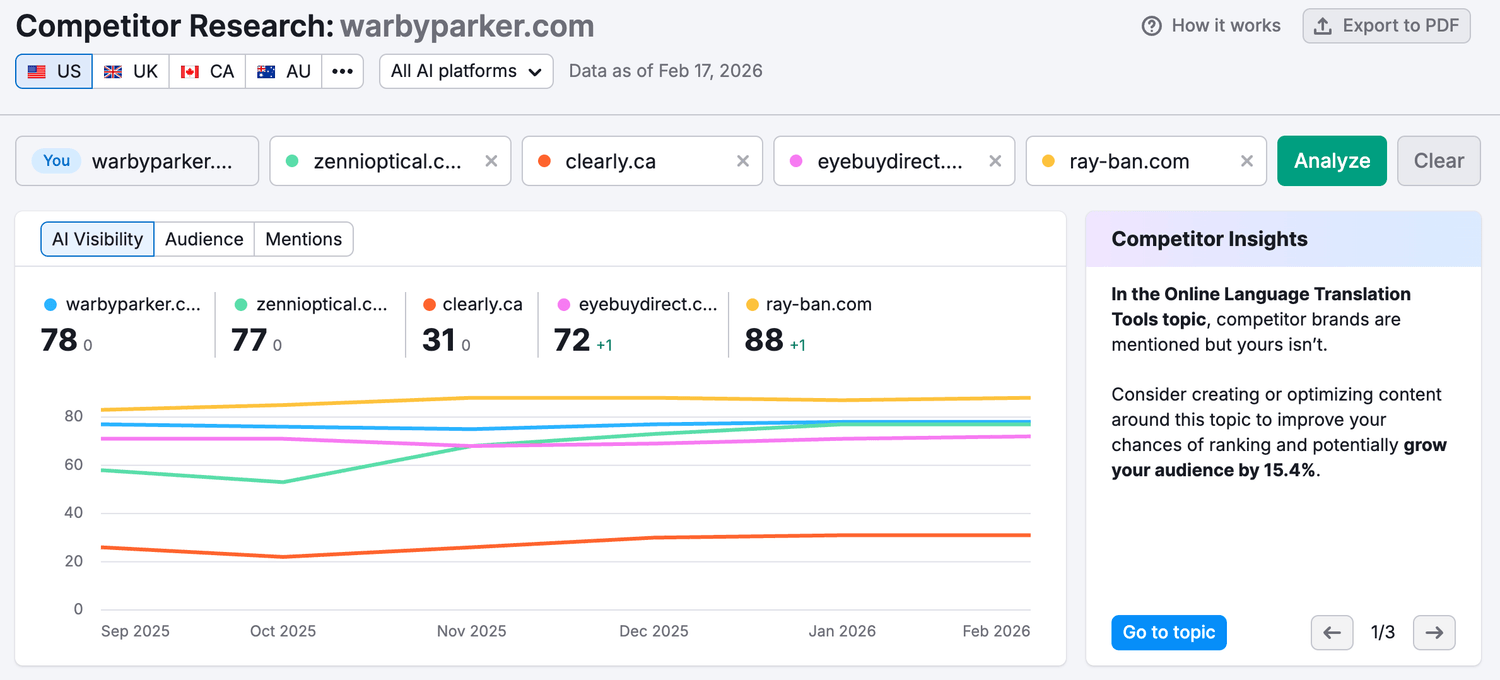Expand the more countries ellipsis menu
This screenshot has height=680, width=1500.
pos(343,71)
